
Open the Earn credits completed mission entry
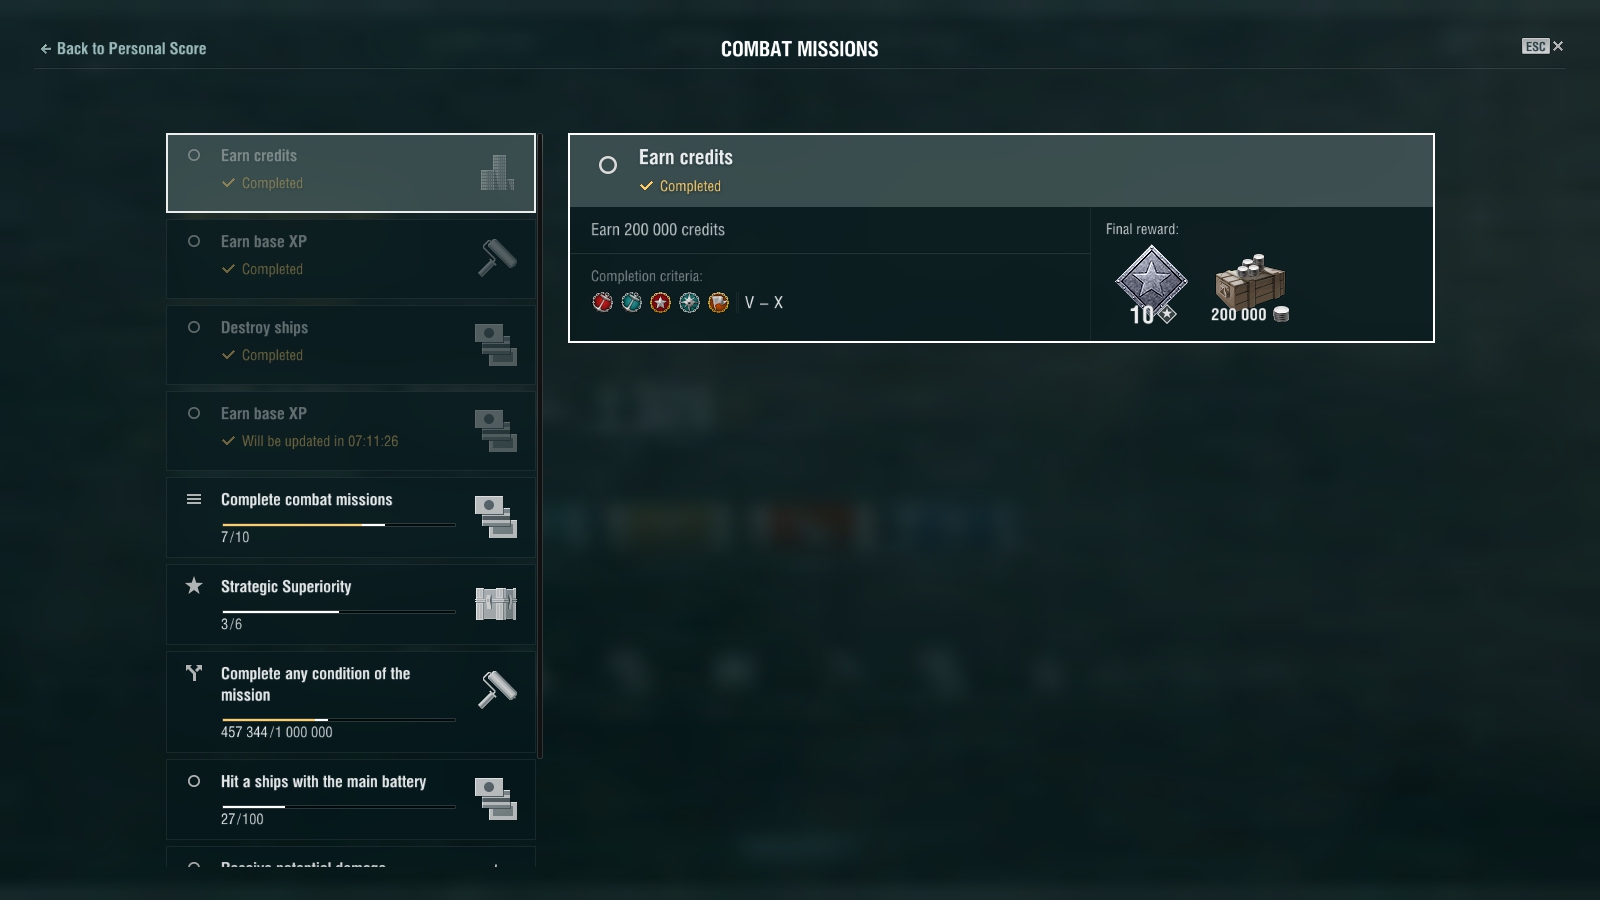351,173
